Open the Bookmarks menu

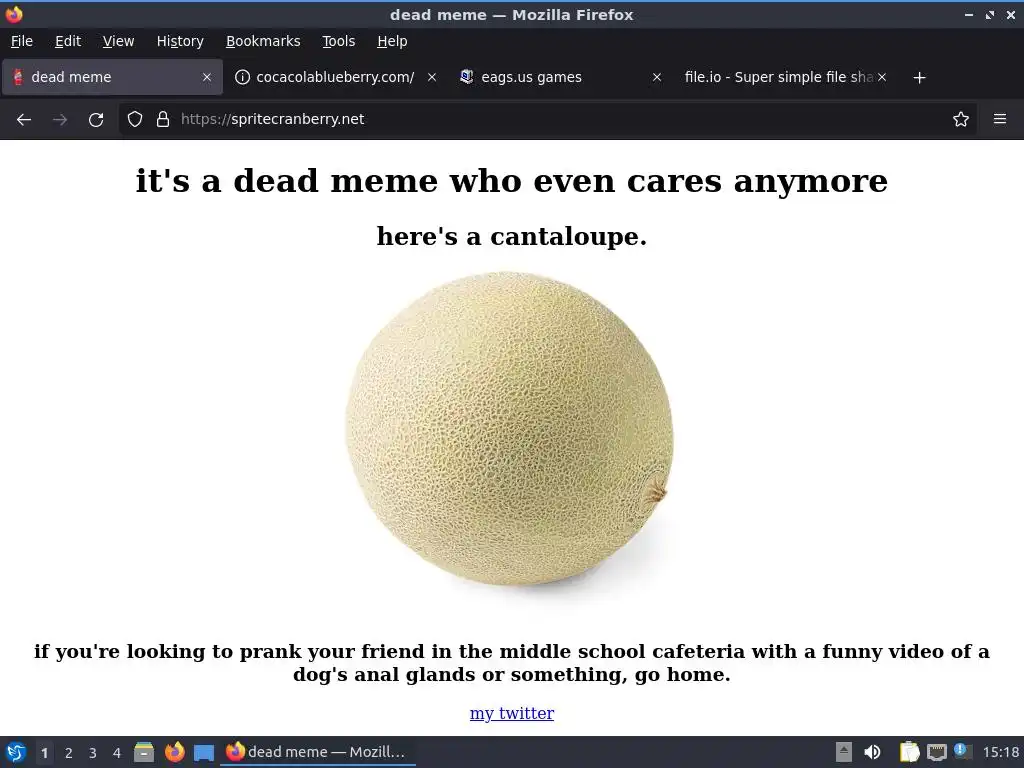click(263, 41)
